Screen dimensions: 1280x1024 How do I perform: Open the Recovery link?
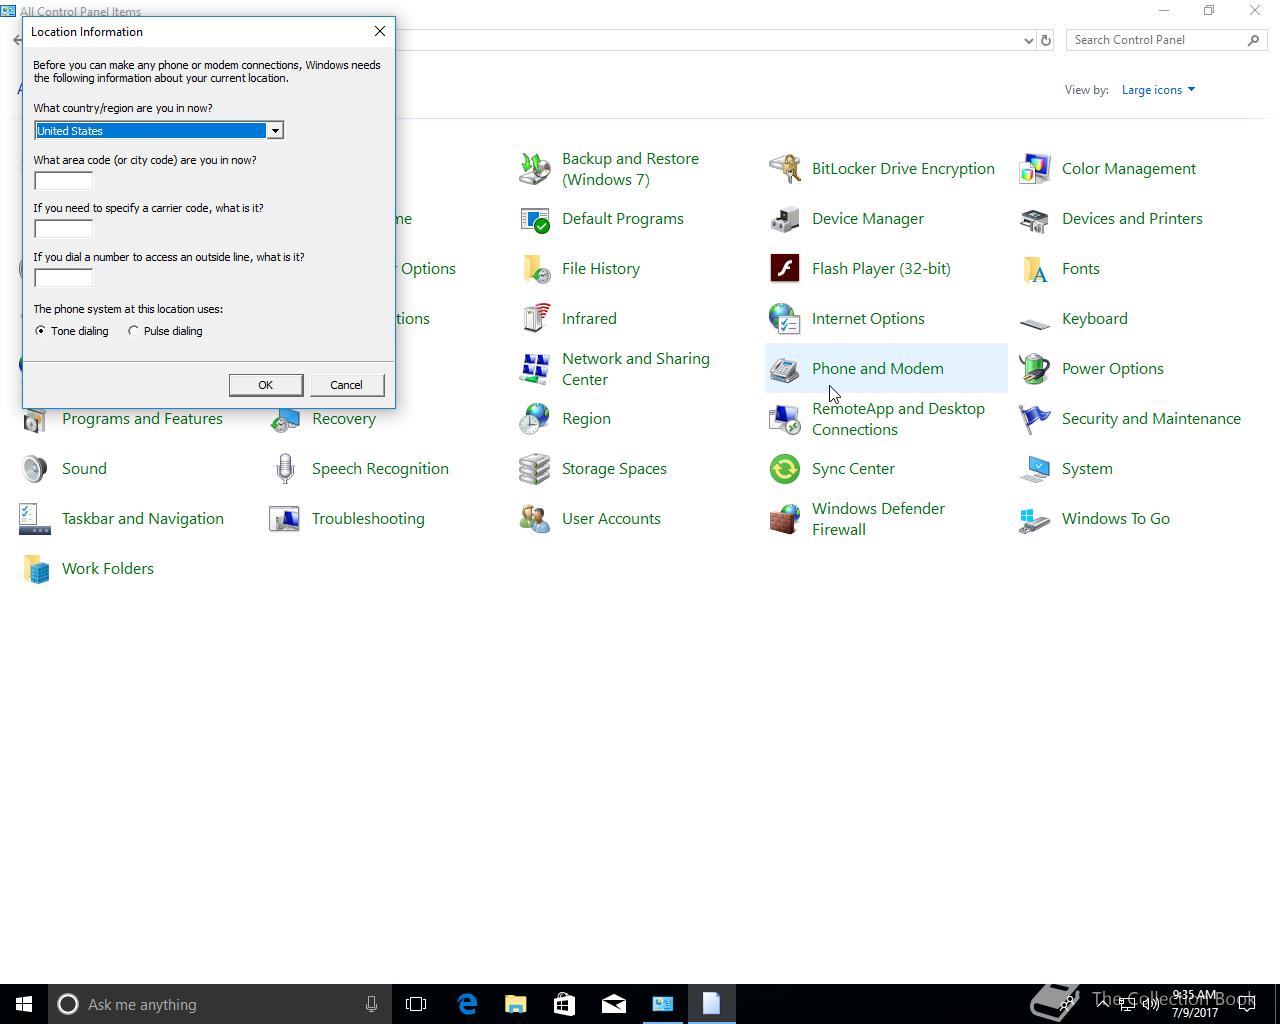pyautogui.click(x=344, y=419)
